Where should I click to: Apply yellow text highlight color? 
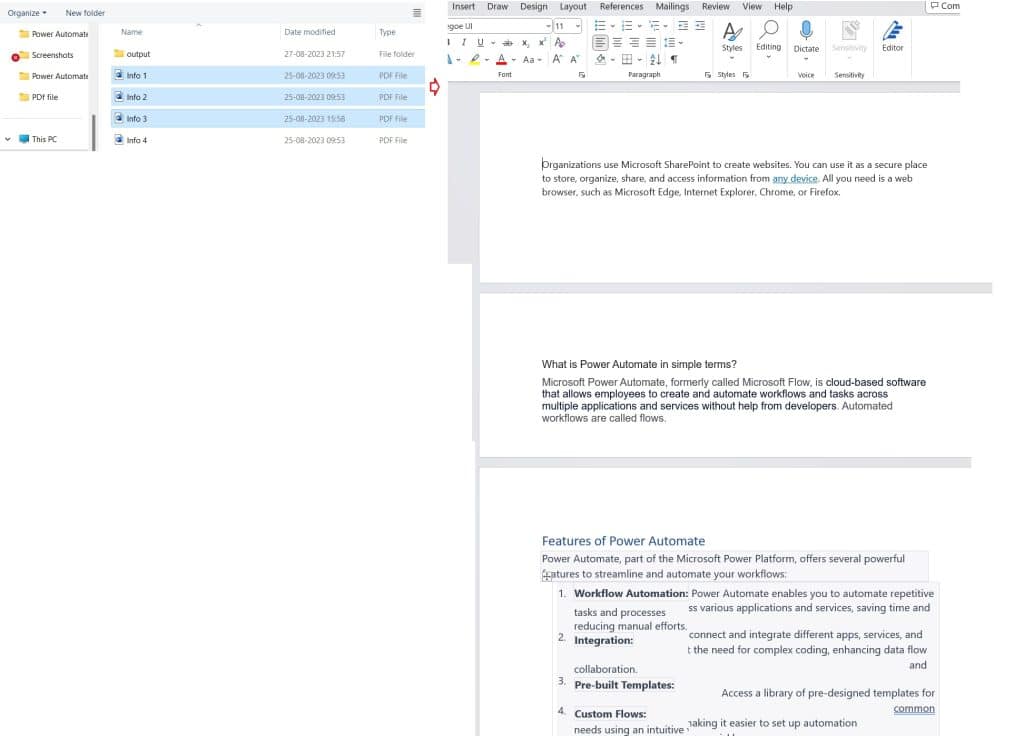coord(475,59)
